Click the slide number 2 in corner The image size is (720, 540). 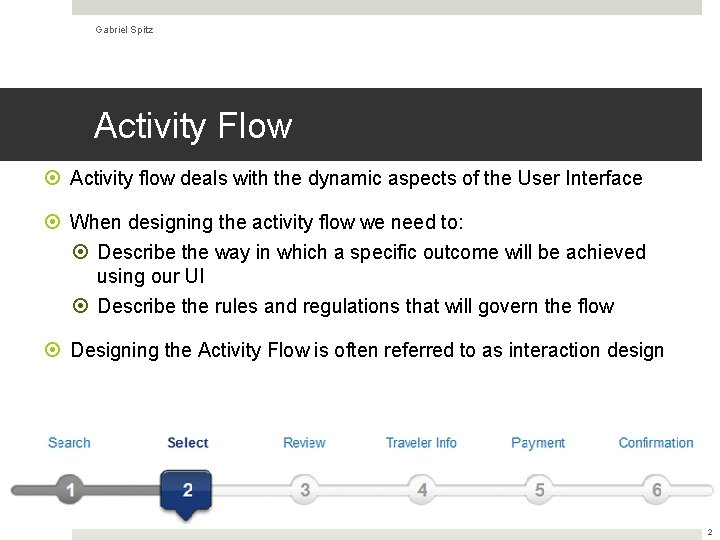708,533
